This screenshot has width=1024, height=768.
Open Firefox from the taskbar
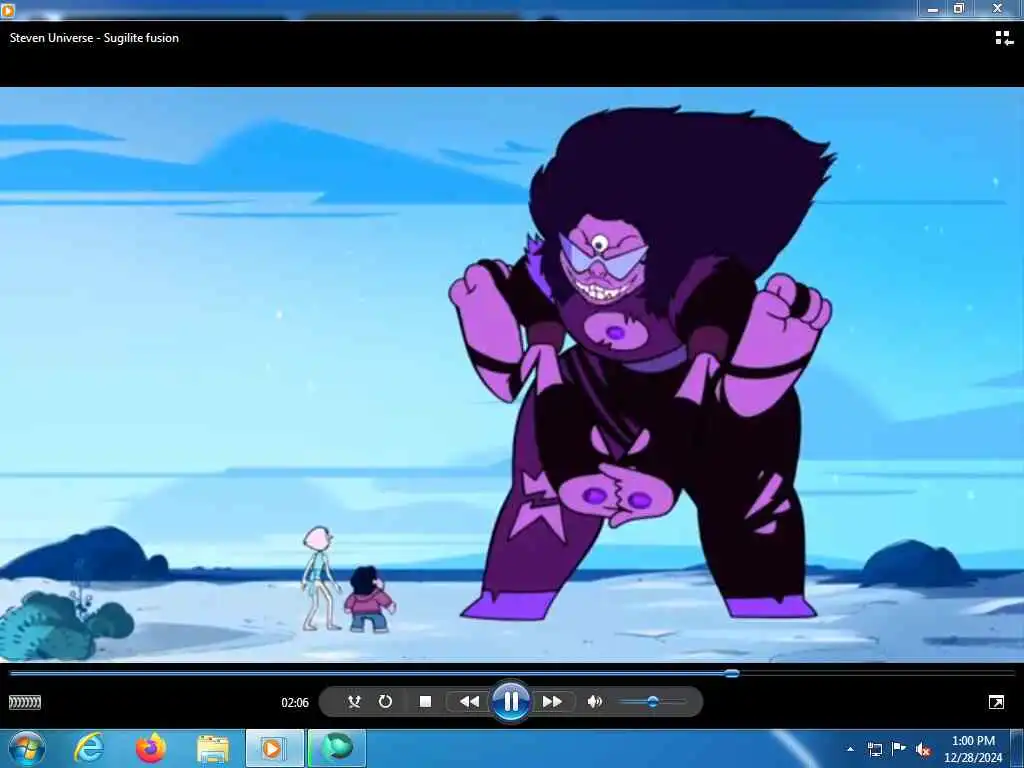tap(151, 748)
